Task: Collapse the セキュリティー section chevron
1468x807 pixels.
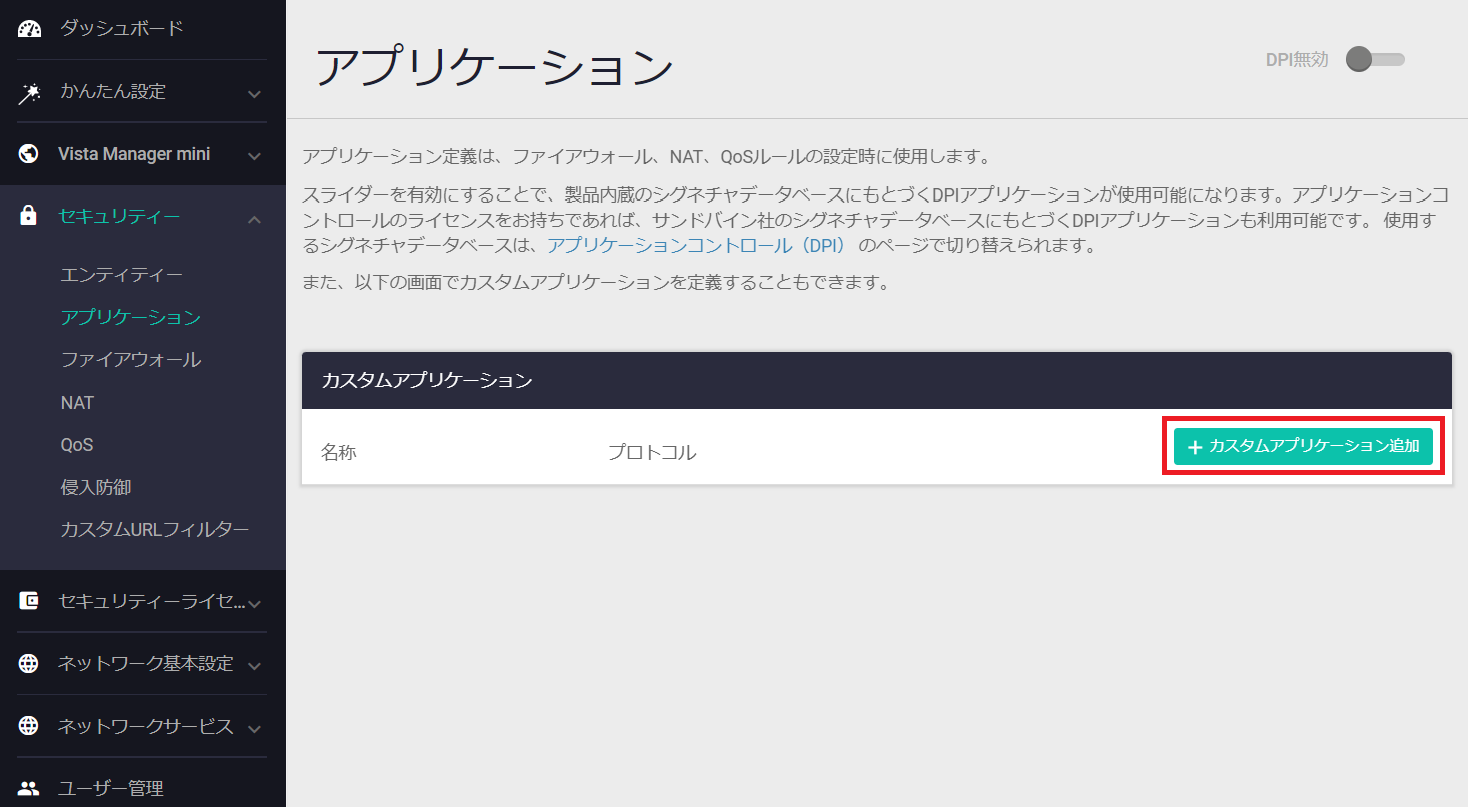Action: pyautogui.click(x=255, y=218)
